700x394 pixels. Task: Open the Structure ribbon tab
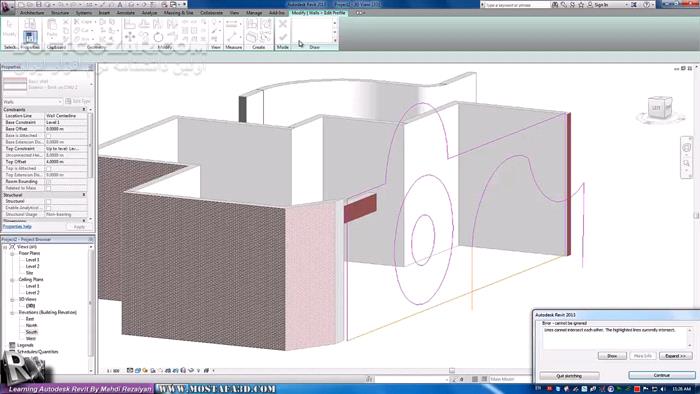[60, 13]
